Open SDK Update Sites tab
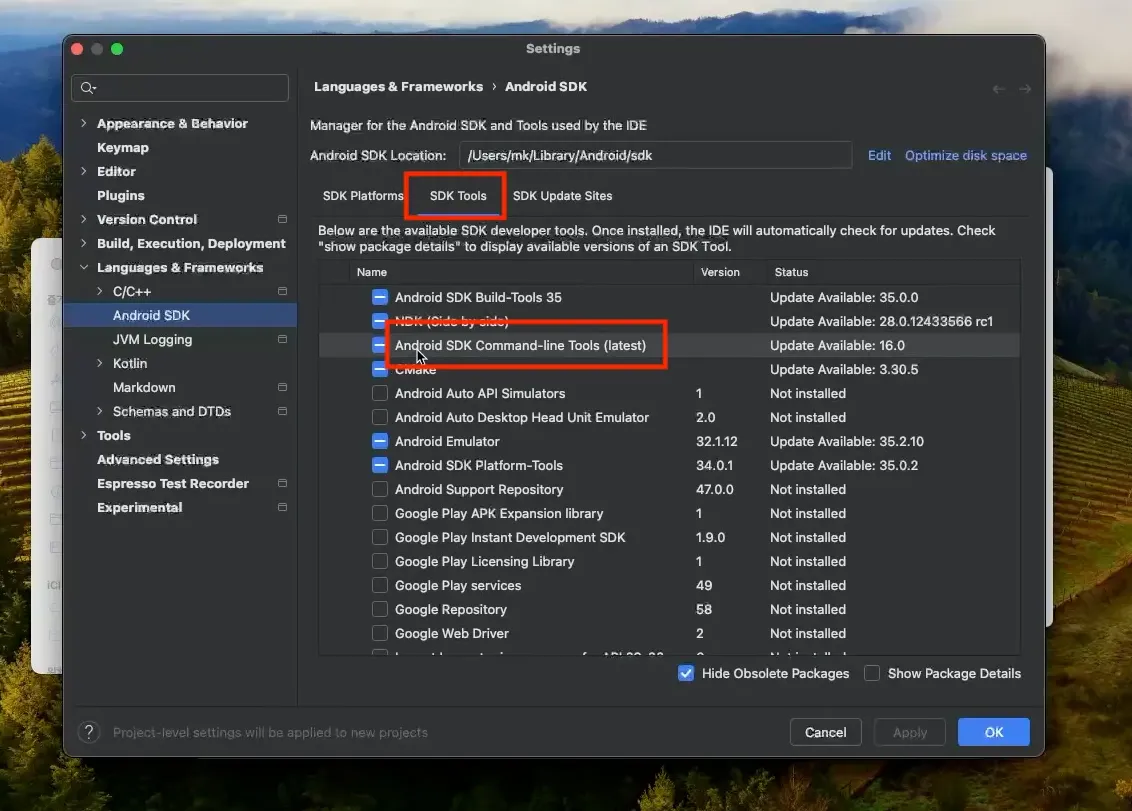This screenshot has height=811, width=1132. click(562, 196)
